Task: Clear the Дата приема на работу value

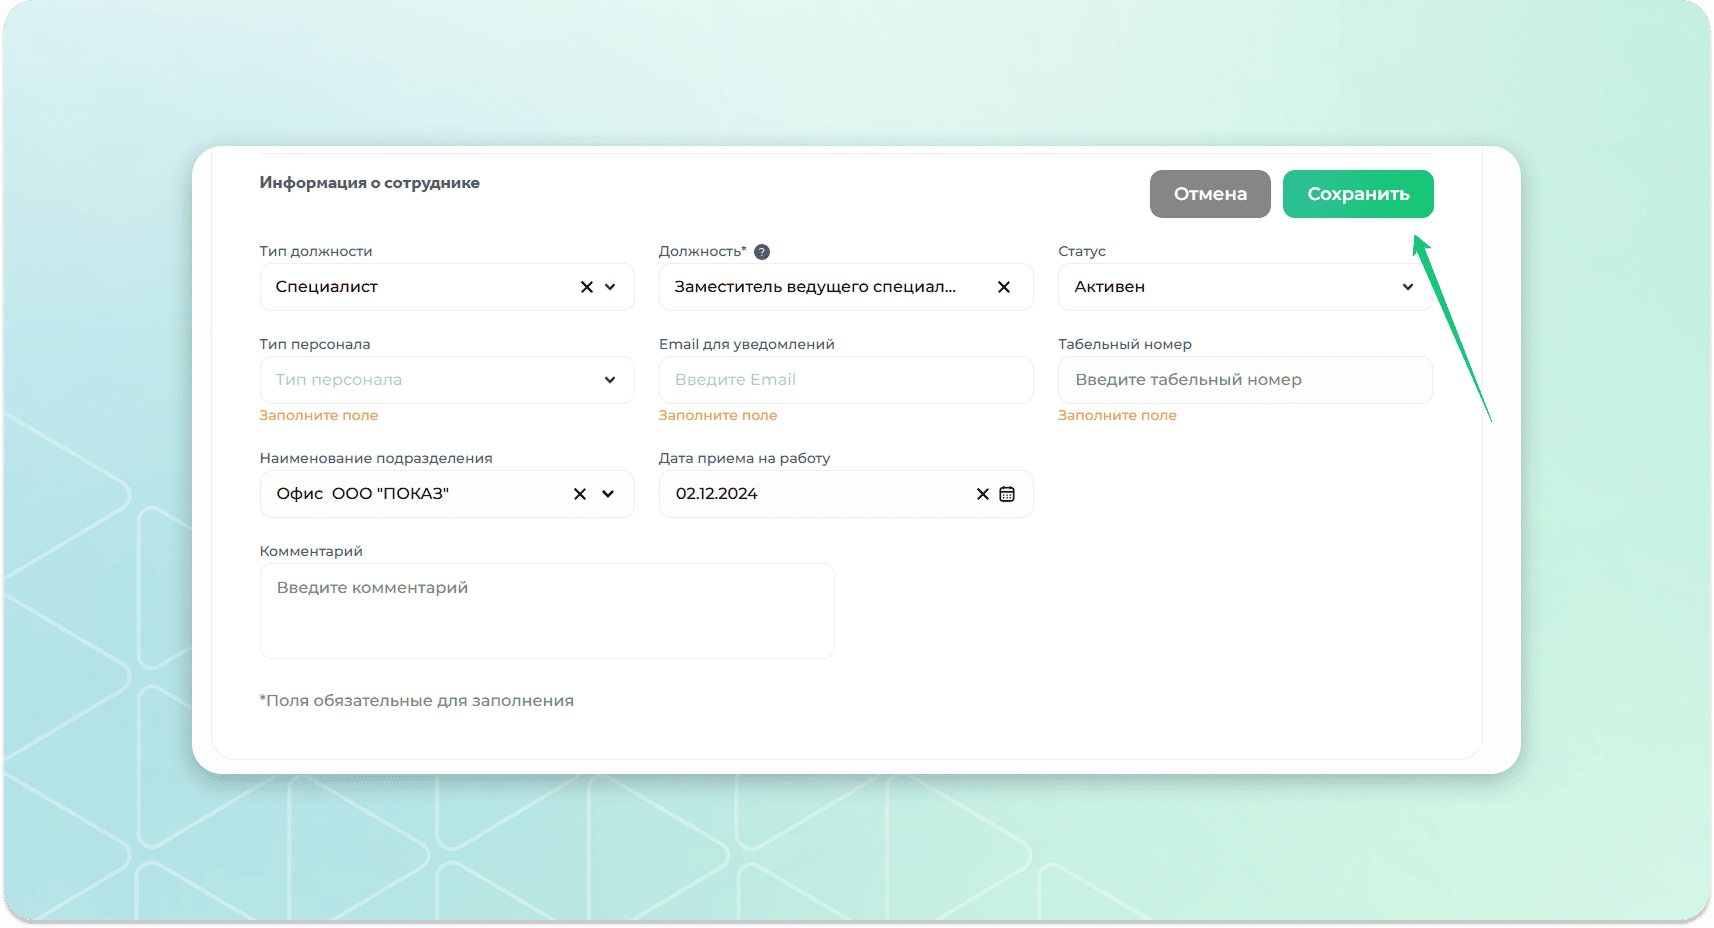Action: [x=982, y=494]
